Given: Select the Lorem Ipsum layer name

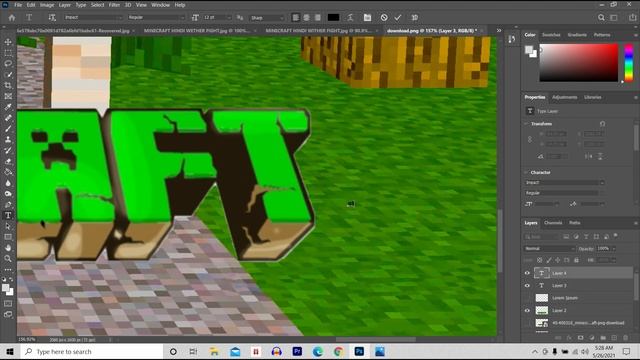Looking at the screenshot, I should pos(565,298).
